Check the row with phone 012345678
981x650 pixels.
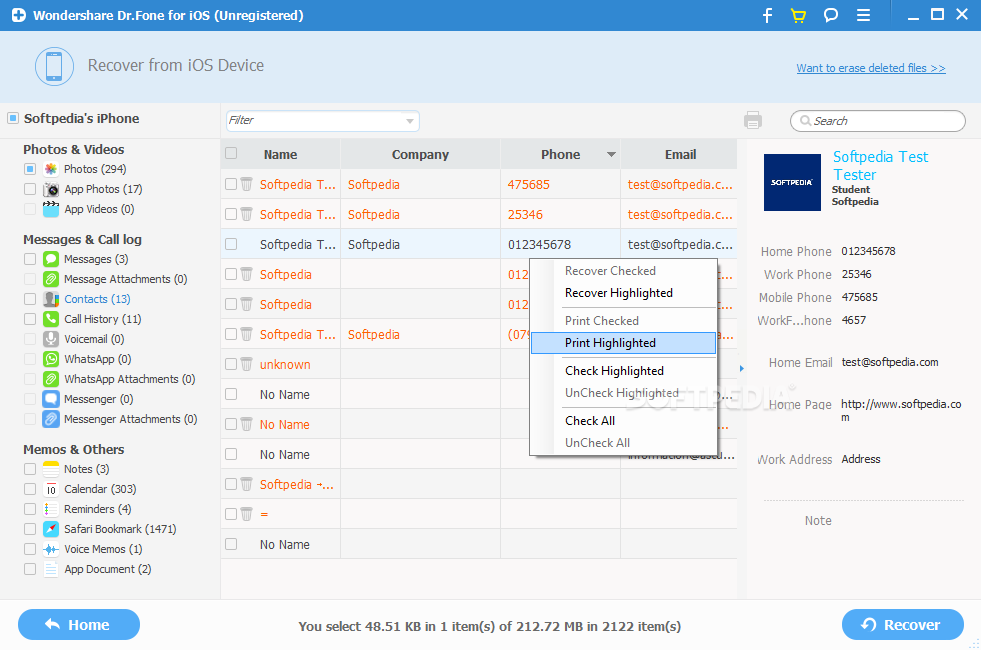231,244
